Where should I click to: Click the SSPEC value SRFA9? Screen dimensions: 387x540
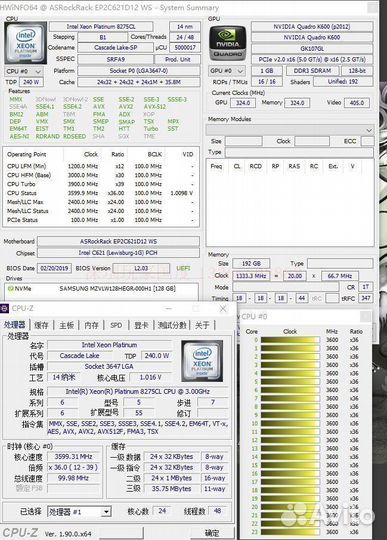click(116, 59)
